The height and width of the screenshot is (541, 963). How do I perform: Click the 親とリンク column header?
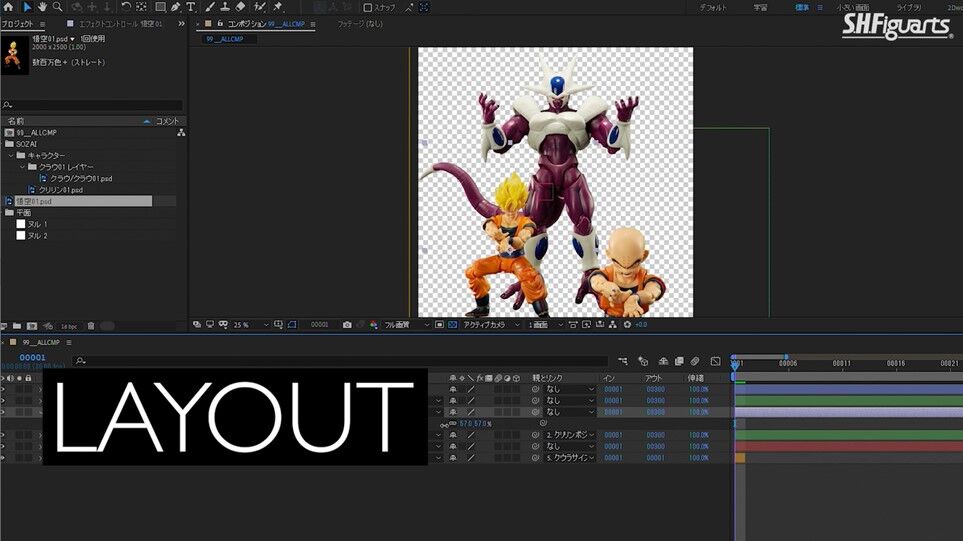(x=547, y=378)
